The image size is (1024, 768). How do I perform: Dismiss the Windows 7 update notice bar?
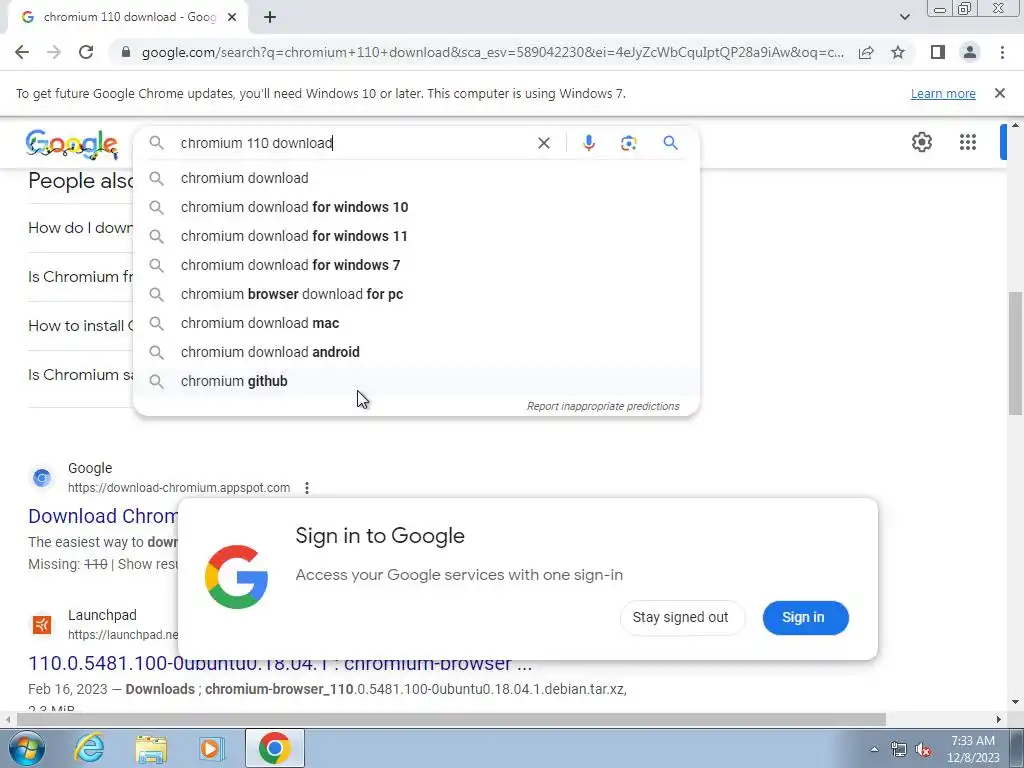[x=999, y=93]
